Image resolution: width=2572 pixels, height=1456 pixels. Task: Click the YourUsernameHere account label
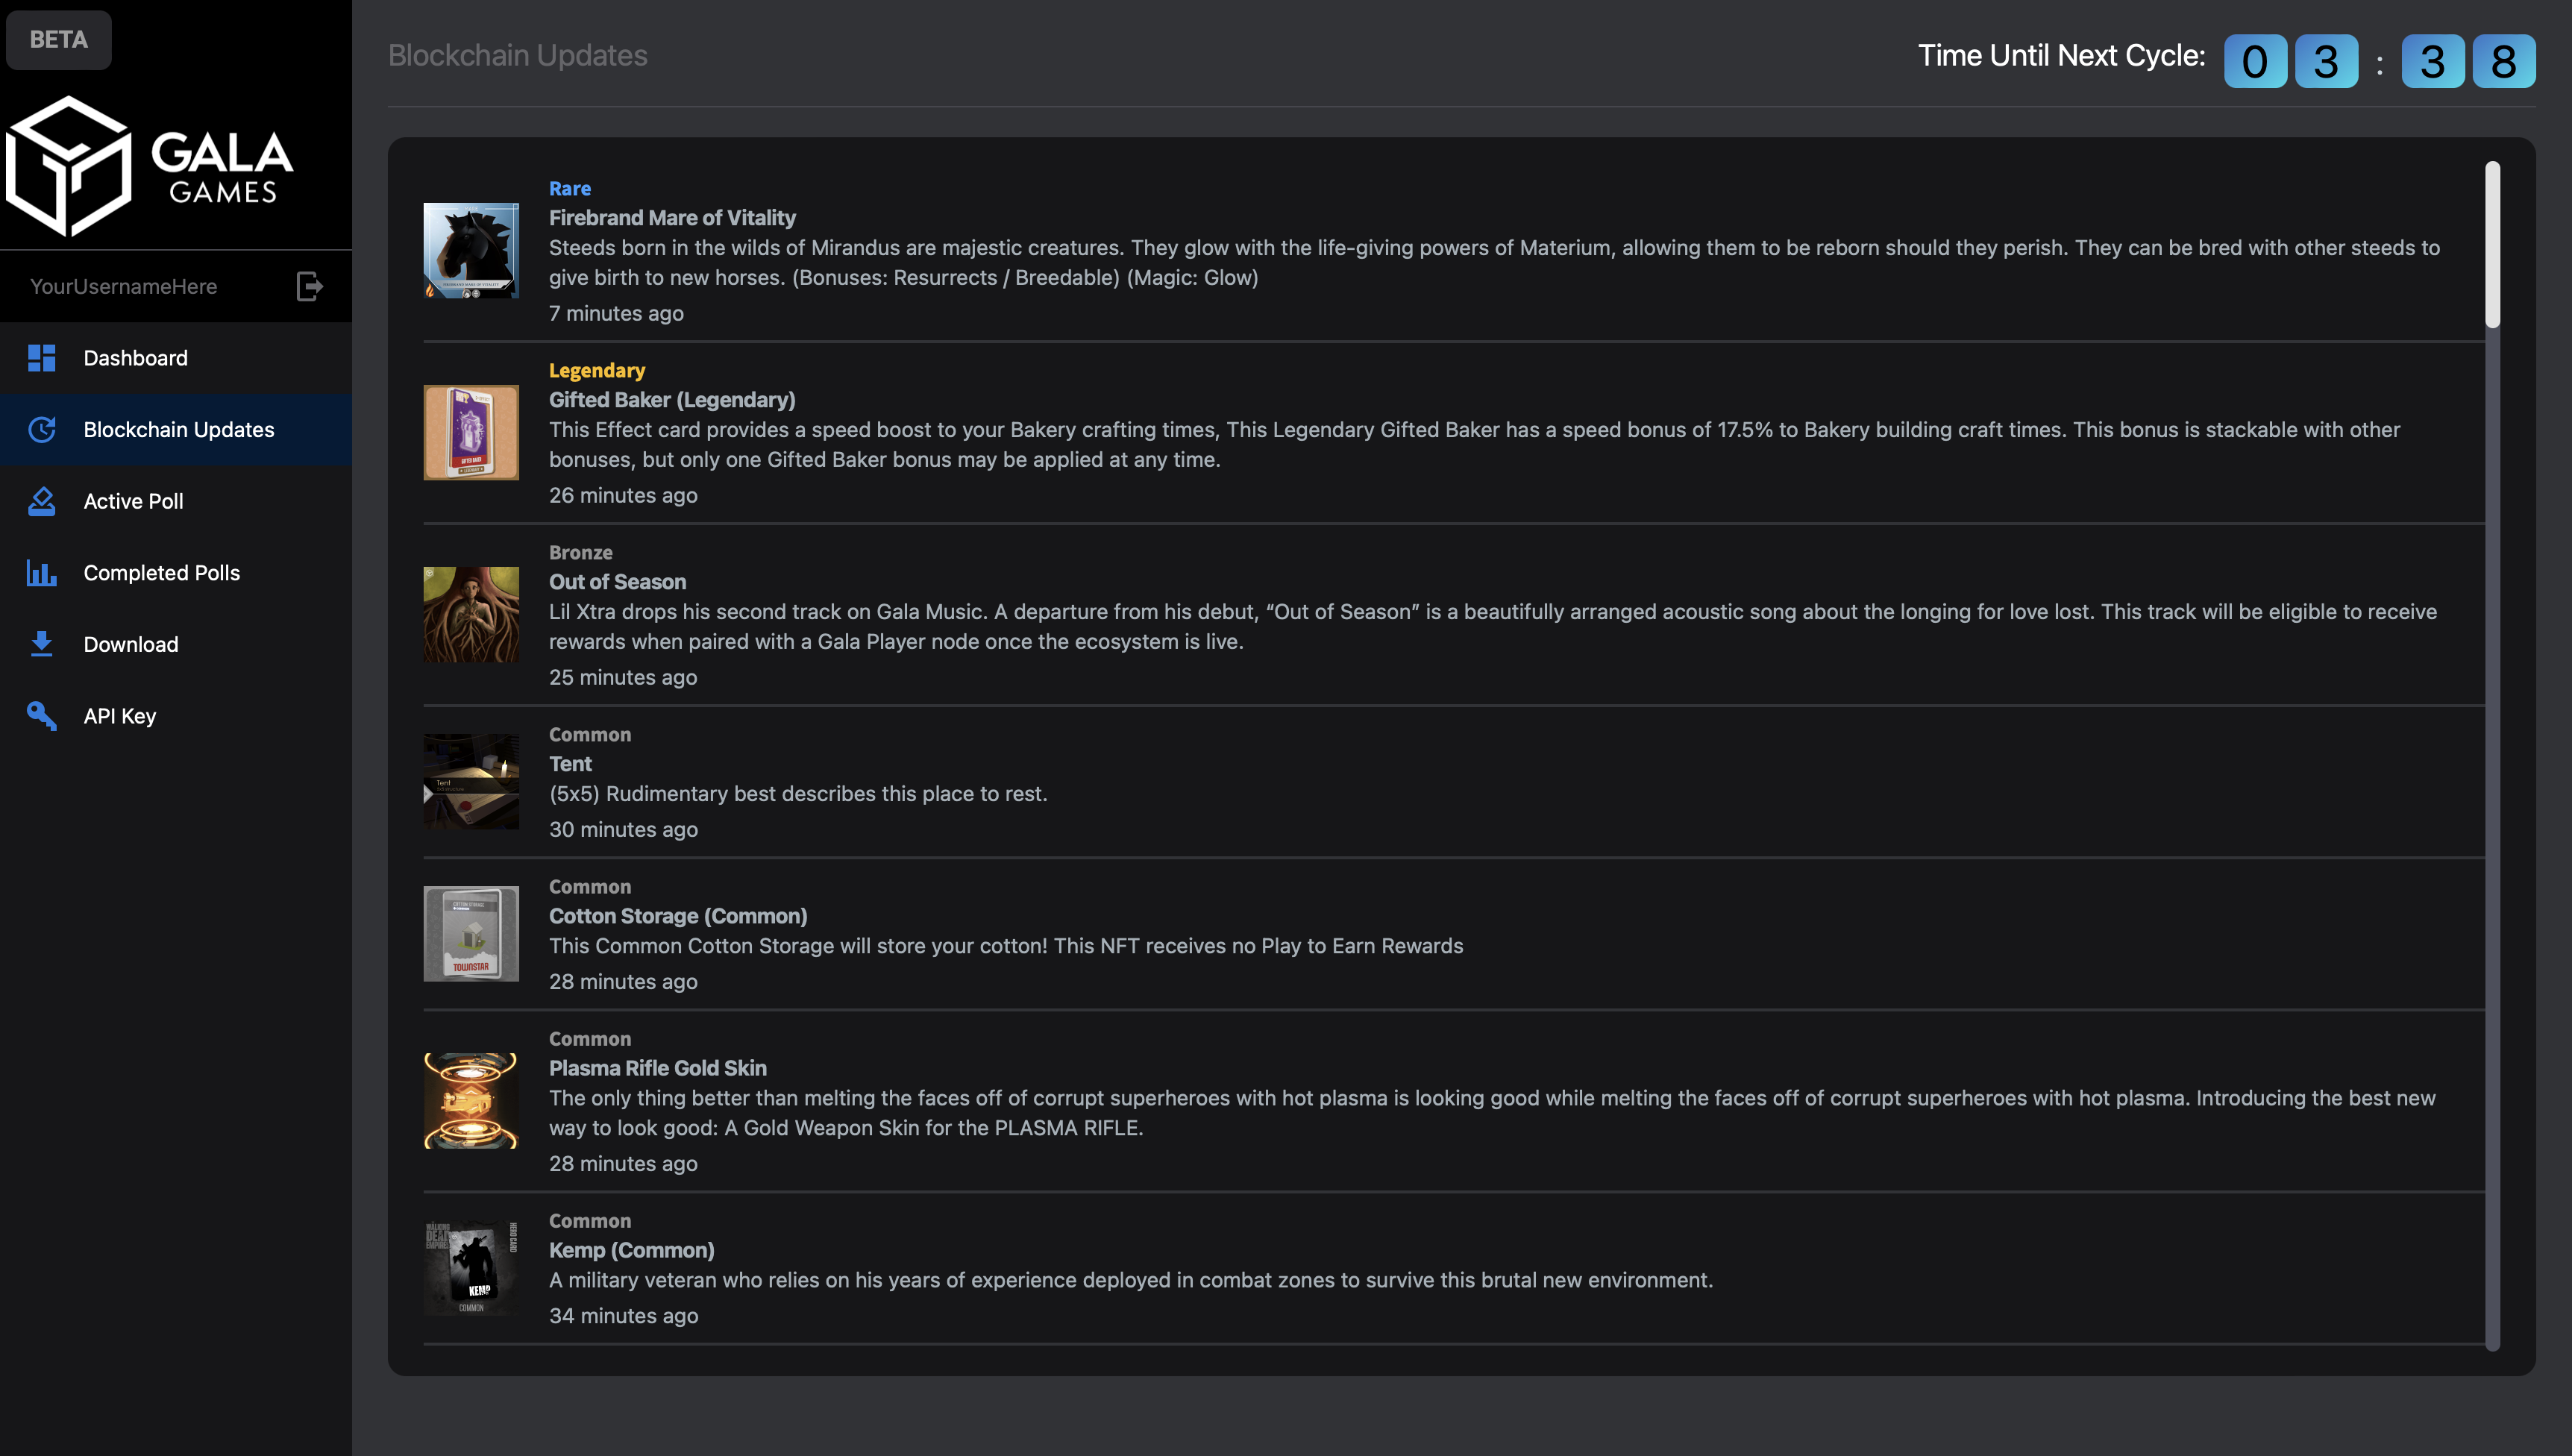point(124,287)
